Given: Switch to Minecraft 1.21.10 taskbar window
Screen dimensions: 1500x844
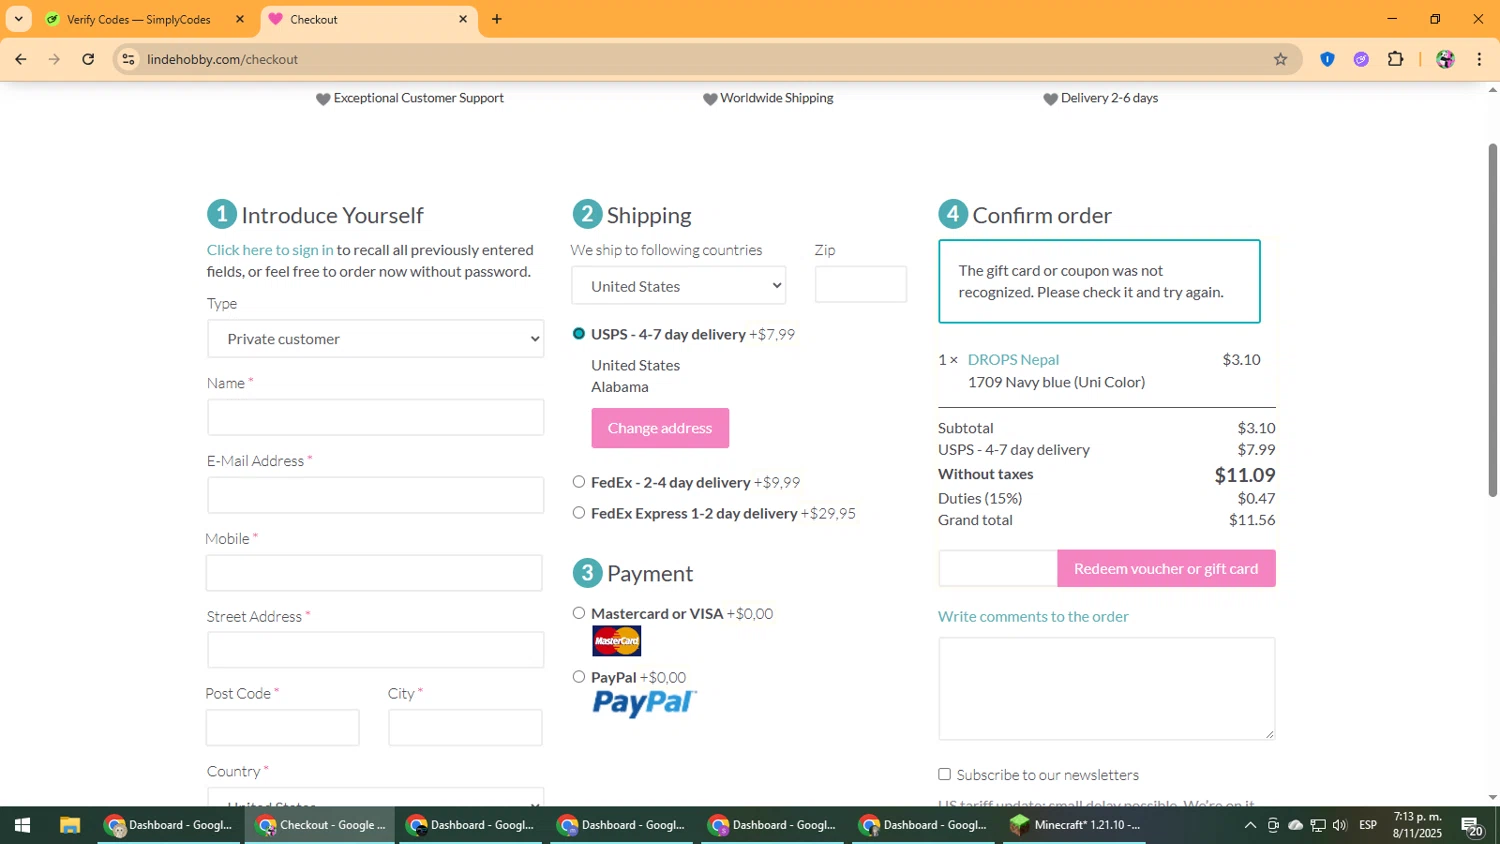Looking at the screenshot, I should [x=1075, y=825].
